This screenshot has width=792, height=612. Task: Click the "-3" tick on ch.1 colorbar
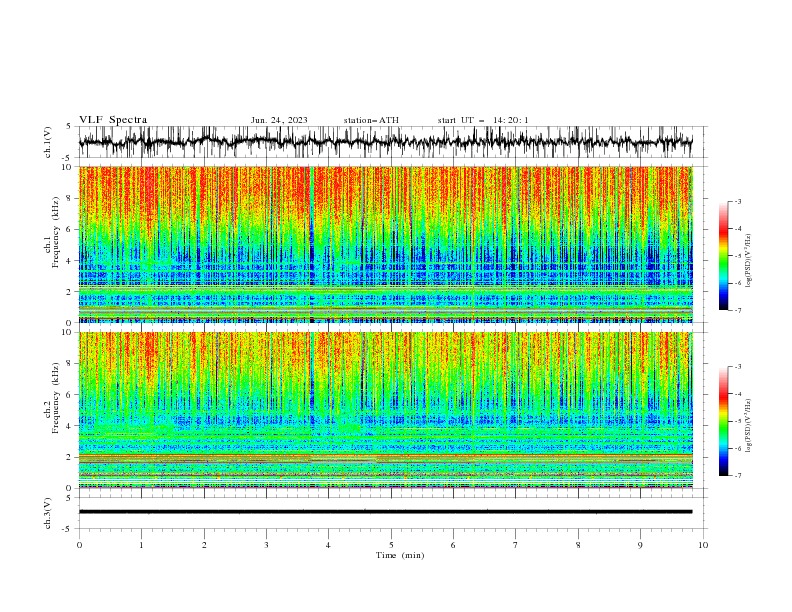click(738, 201)
